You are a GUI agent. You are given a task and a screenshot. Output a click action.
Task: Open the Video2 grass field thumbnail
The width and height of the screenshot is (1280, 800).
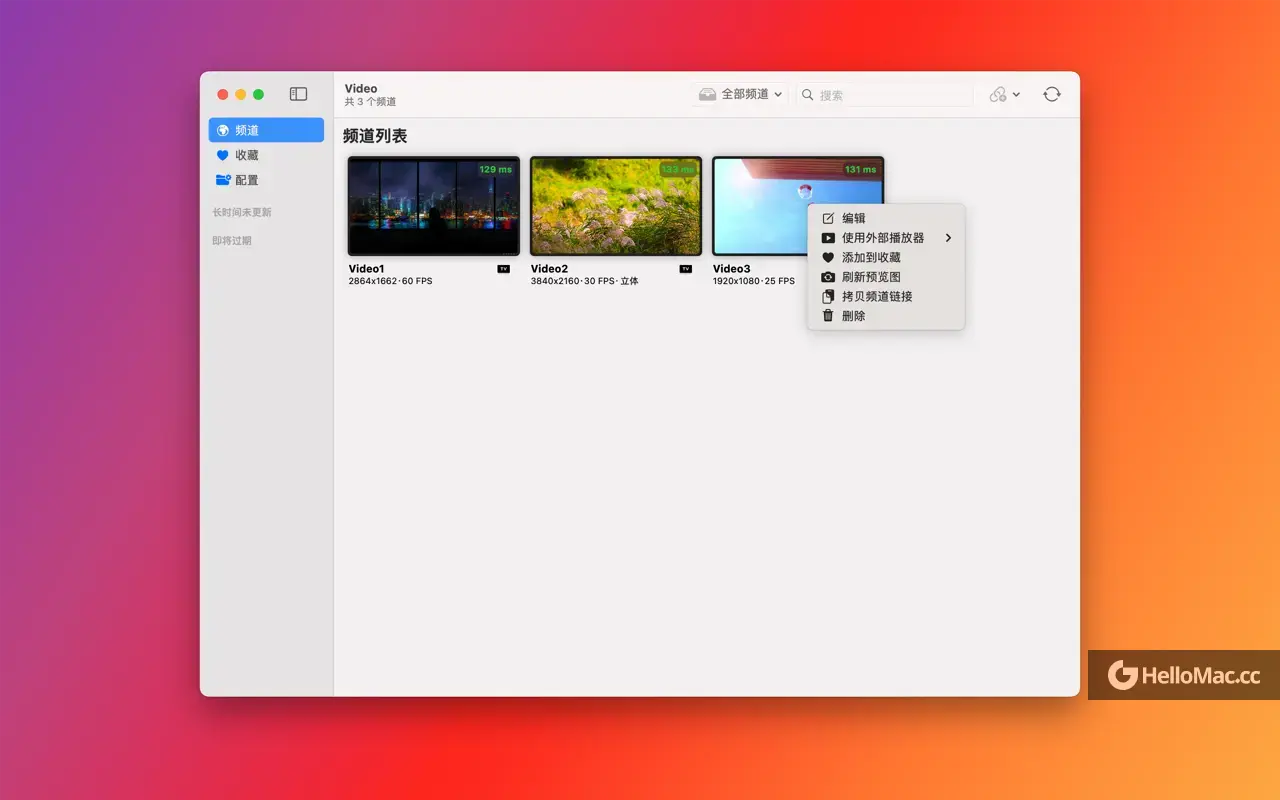(x=615, y=206)
